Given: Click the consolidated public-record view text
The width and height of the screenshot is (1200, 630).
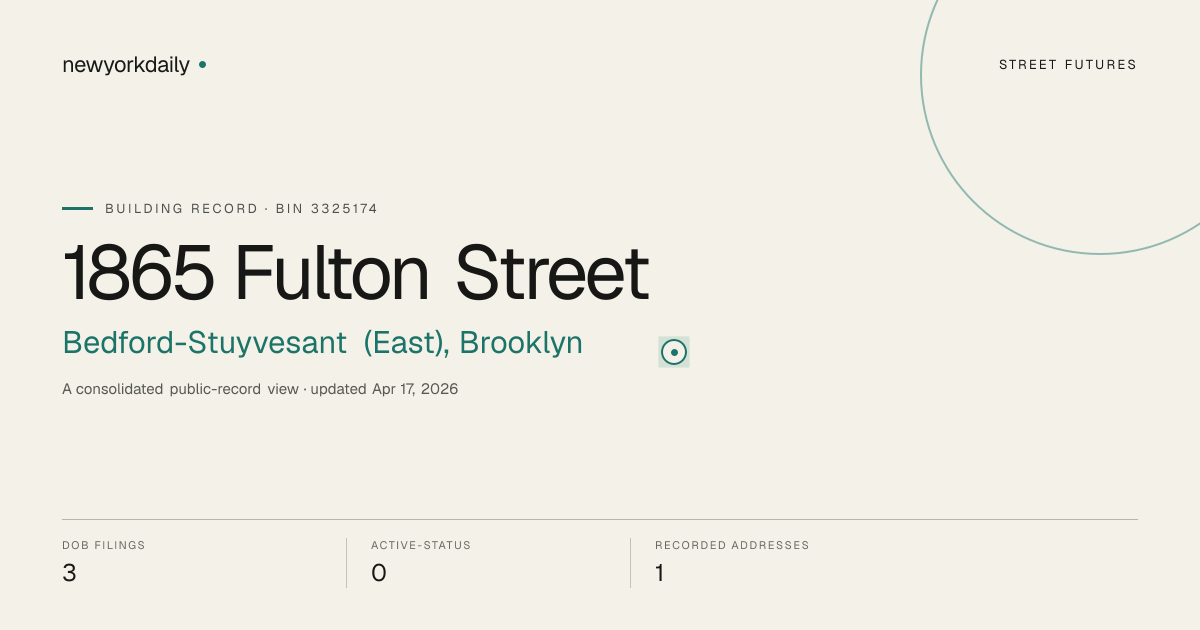Looking at the screenshot, I should point(180,389).
